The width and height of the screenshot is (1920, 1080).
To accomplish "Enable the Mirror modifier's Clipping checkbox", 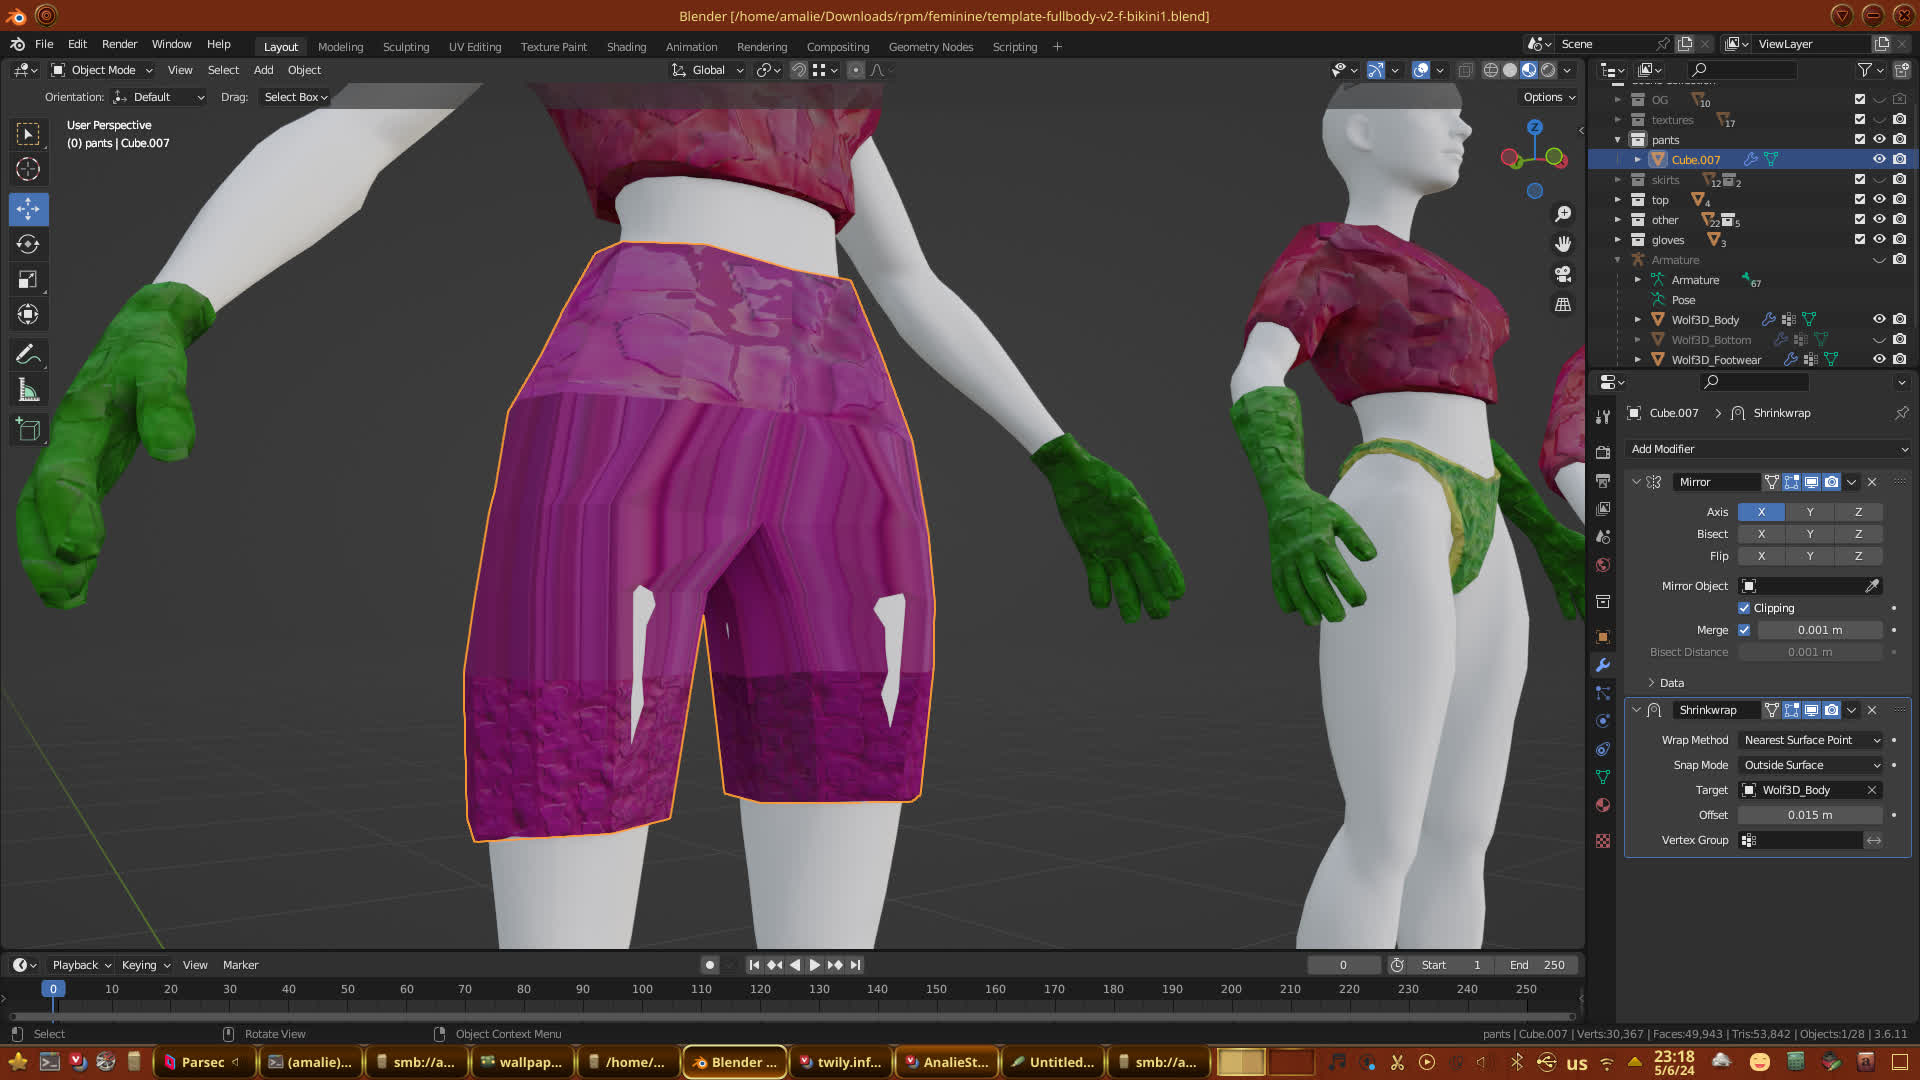I will coord(1744,608).
